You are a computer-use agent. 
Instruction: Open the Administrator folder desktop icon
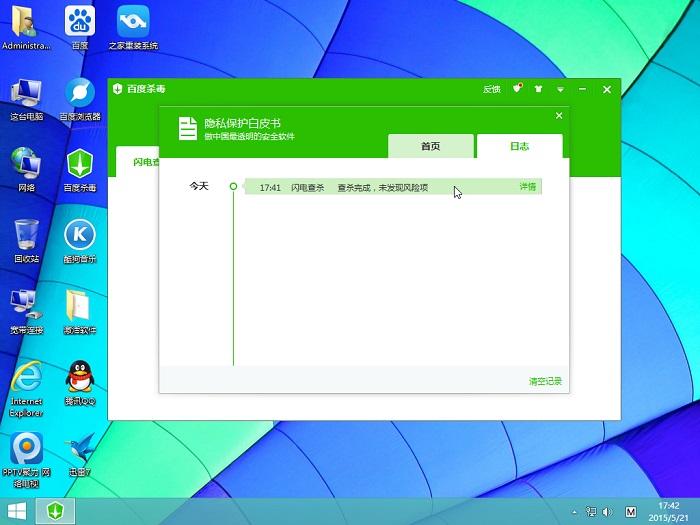(x=25, y=28)
